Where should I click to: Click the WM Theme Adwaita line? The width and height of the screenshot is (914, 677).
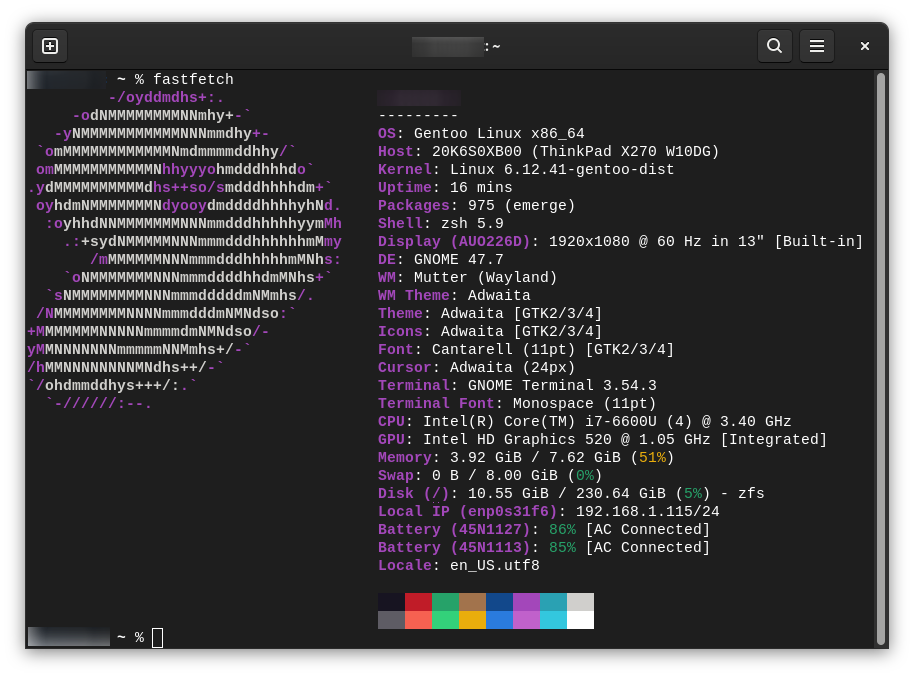coord(454,296)
